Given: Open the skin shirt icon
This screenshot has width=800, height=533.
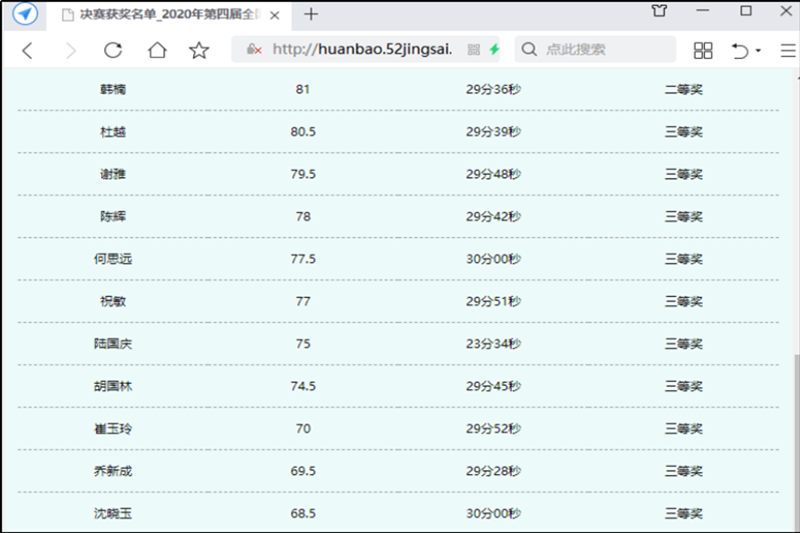Looking at the screenshot, I should point(659,12).
